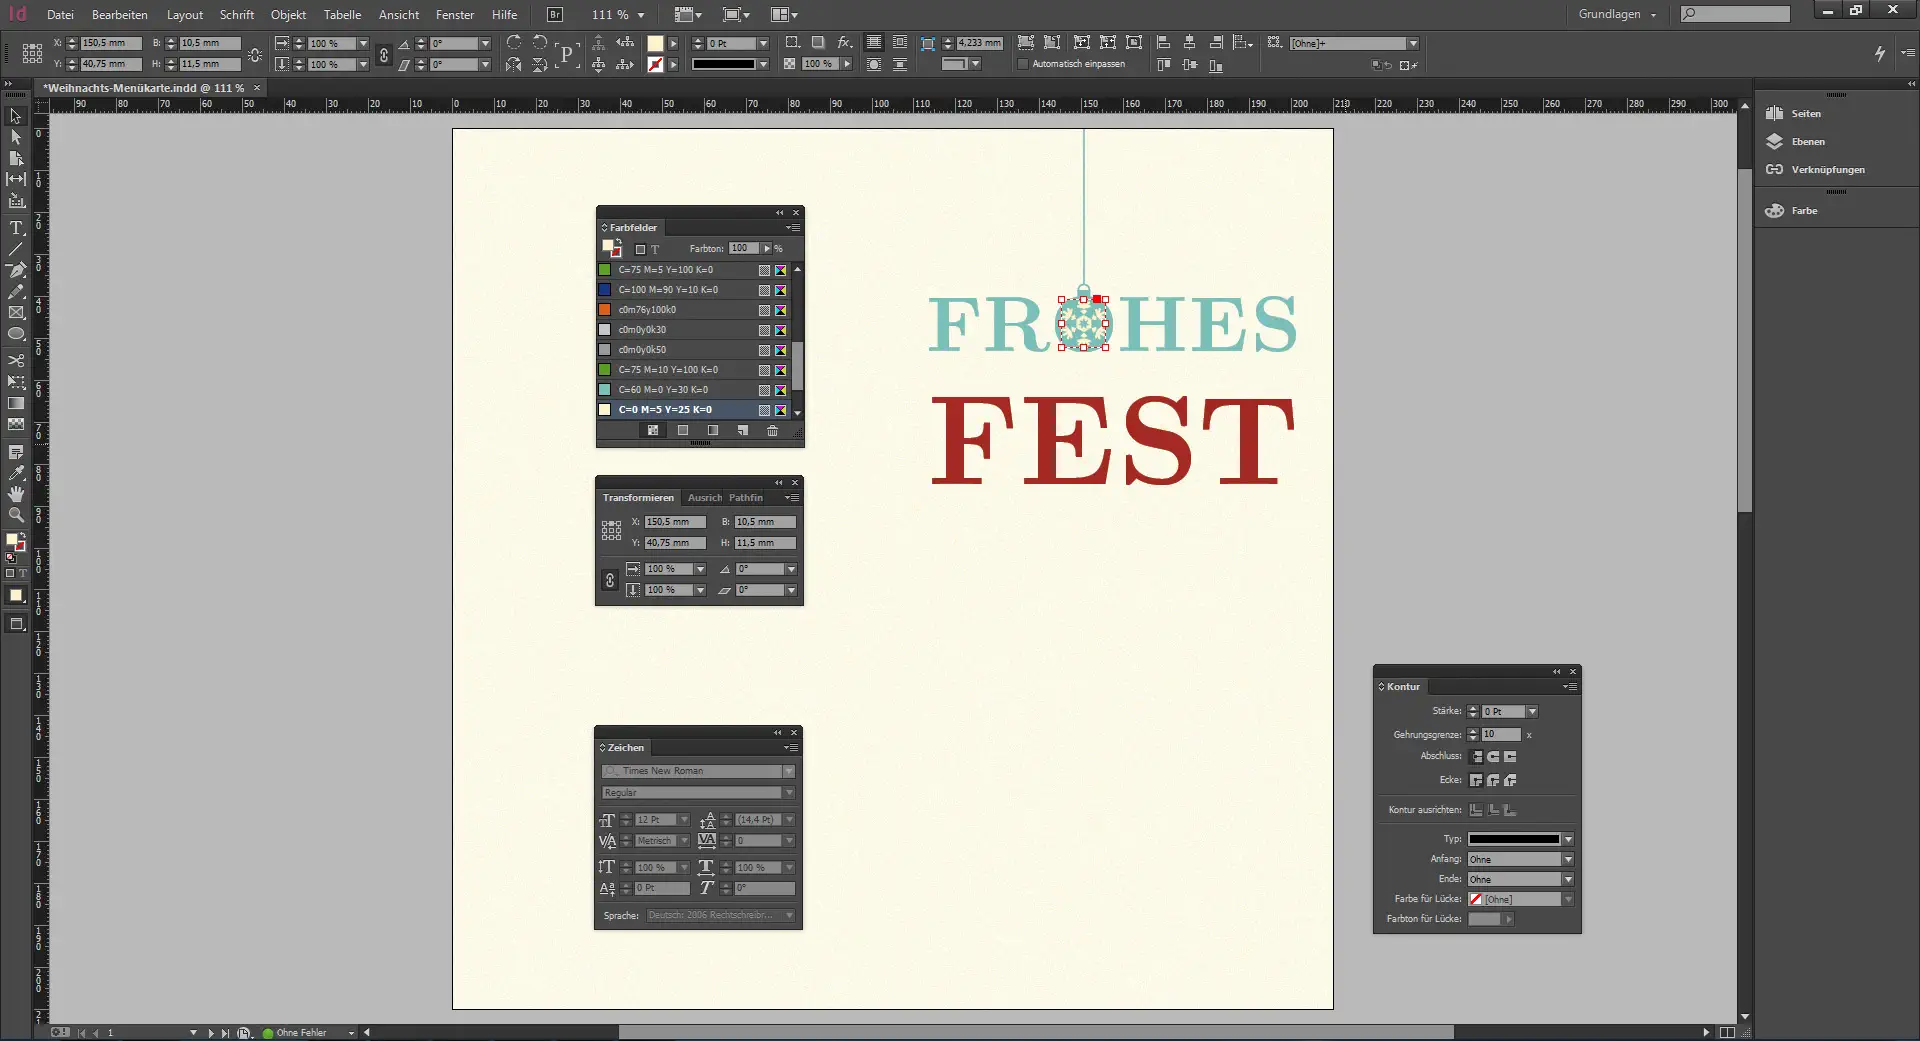
Task: Select the C=60 M=0 Y=30 K=0 swatch
Action: click(662, 390)
